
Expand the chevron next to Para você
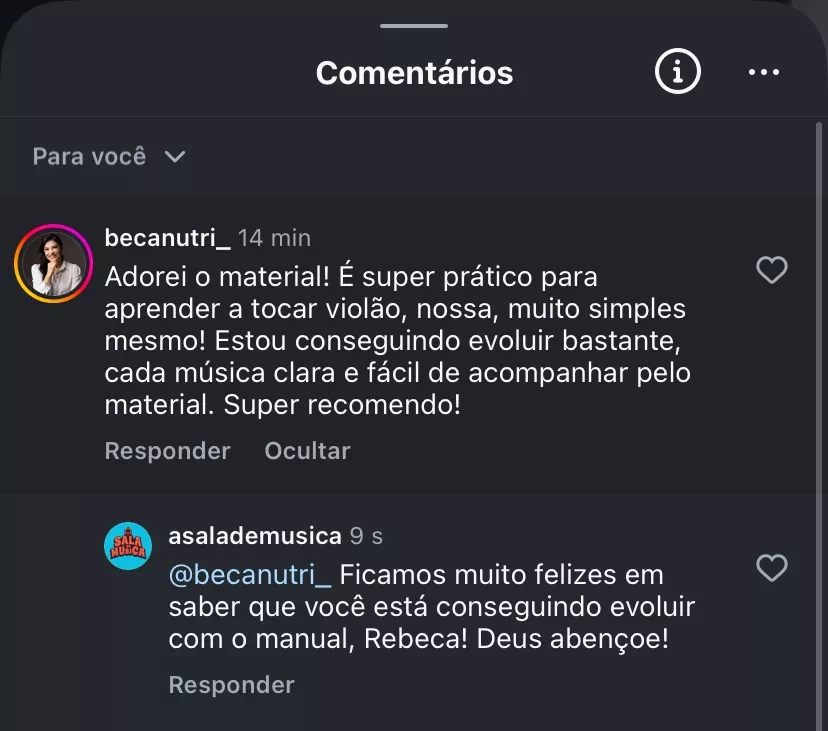pos(175,157)
